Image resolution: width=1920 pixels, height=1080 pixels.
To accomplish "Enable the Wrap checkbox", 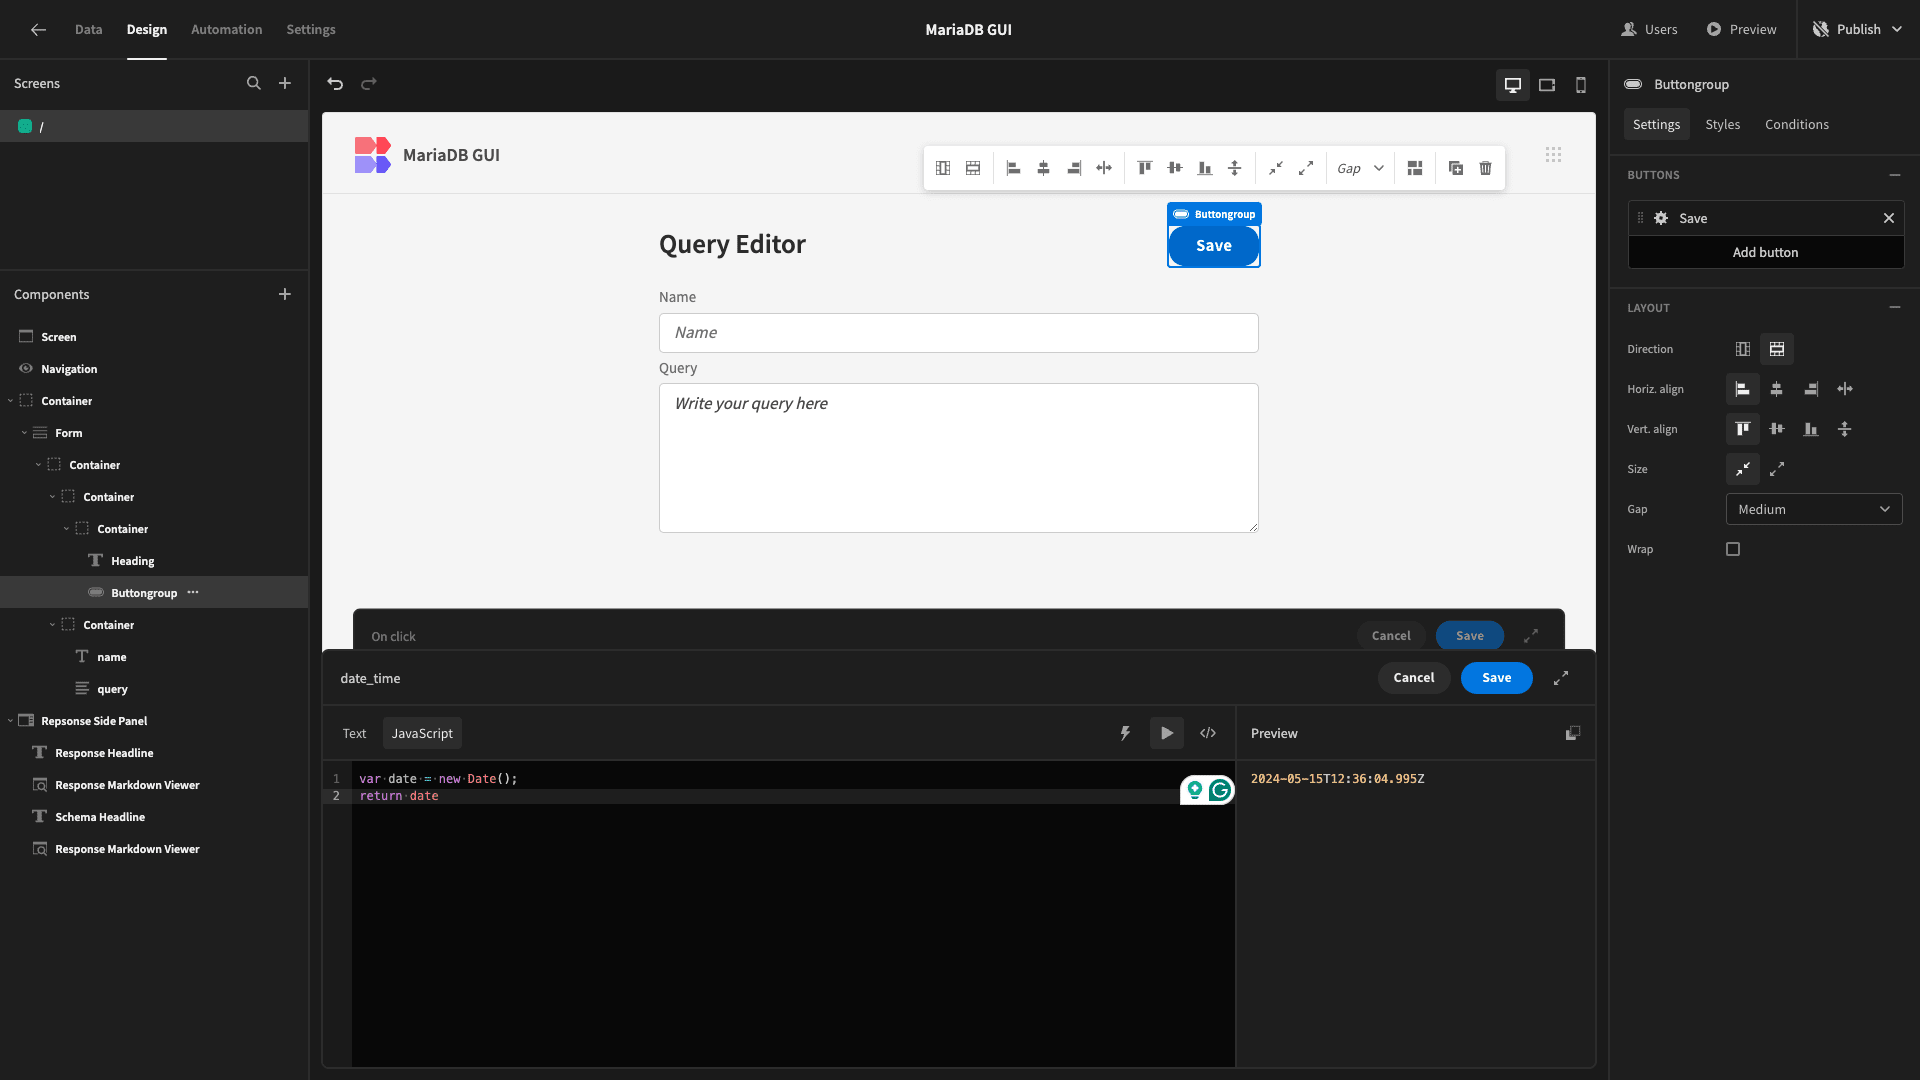I will tap(1733, 549).
